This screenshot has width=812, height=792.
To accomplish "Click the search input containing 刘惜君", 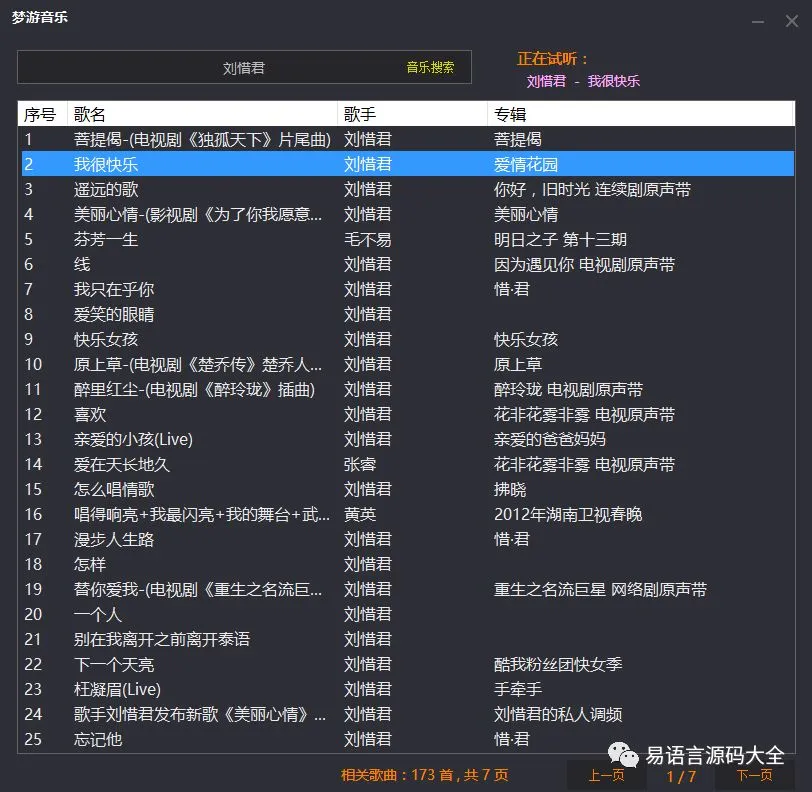I will point(243,67).
